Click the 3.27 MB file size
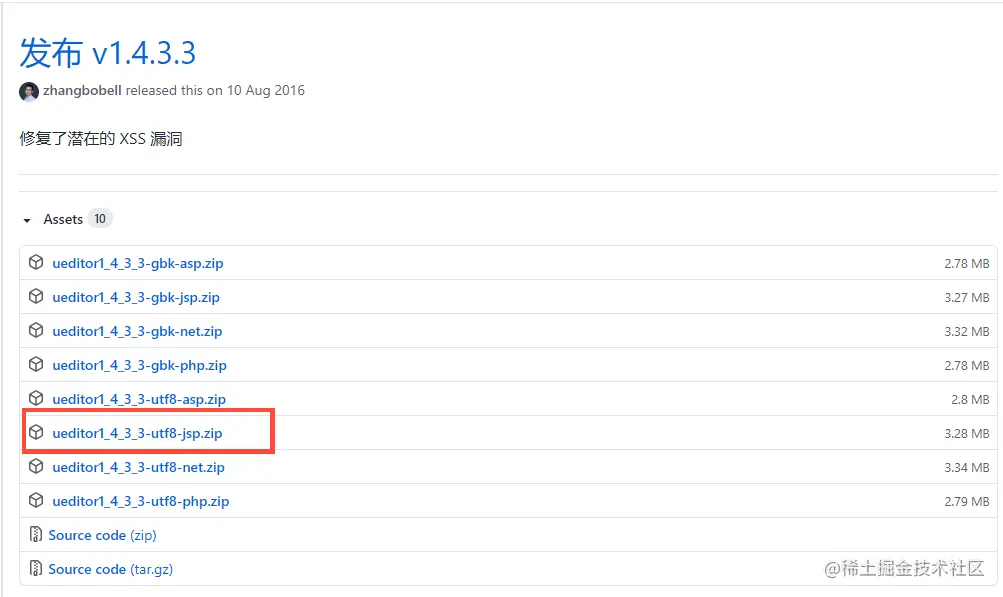Viewport: 1003px width, 597px height. 967,297
